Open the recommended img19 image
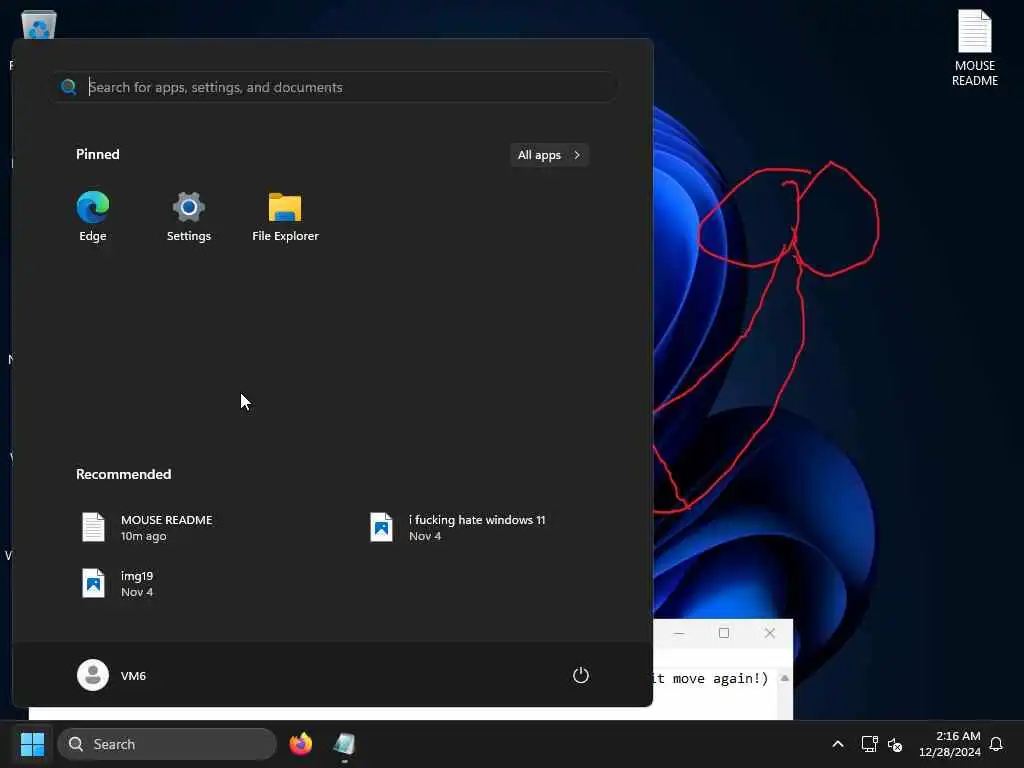 tap(119, 584)
